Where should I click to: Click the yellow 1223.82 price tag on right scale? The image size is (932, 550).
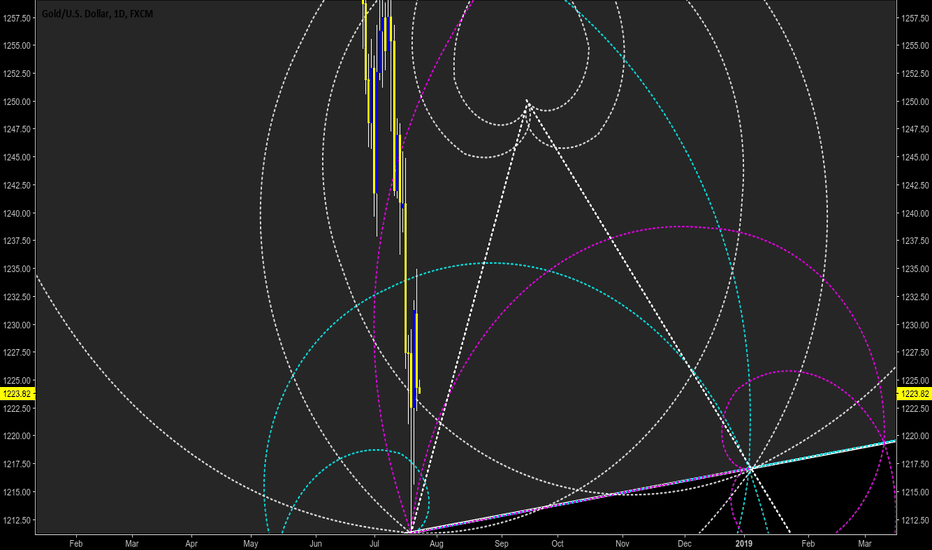[x=914, y=394]
